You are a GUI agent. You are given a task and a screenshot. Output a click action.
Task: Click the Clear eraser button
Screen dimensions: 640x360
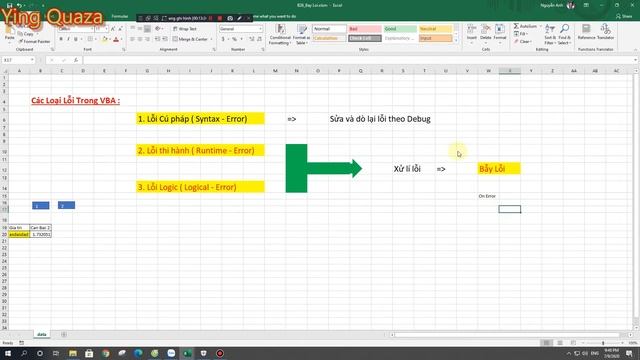[x=523, y=42]
